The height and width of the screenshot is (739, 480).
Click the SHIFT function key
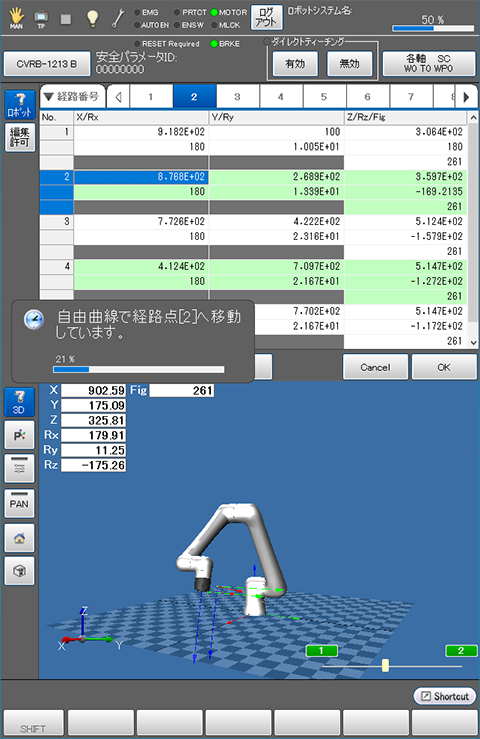pos(33,723)
